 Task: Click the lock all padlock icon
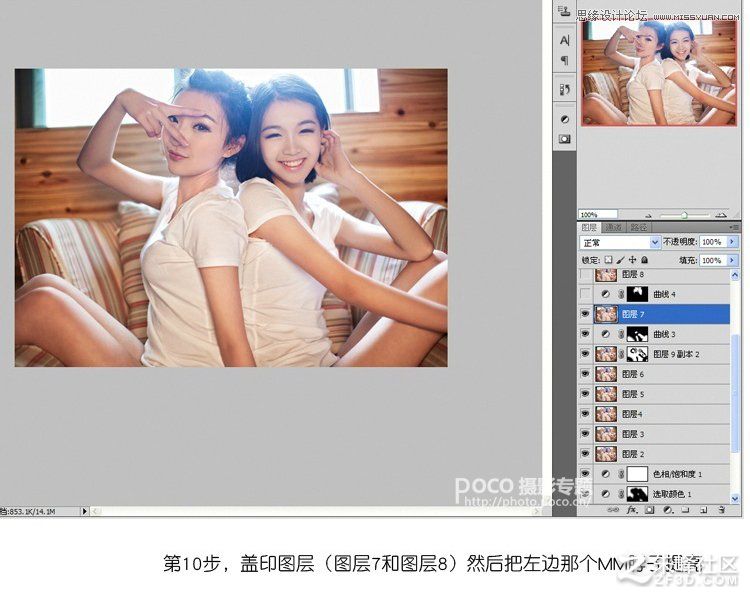[644, 260]
